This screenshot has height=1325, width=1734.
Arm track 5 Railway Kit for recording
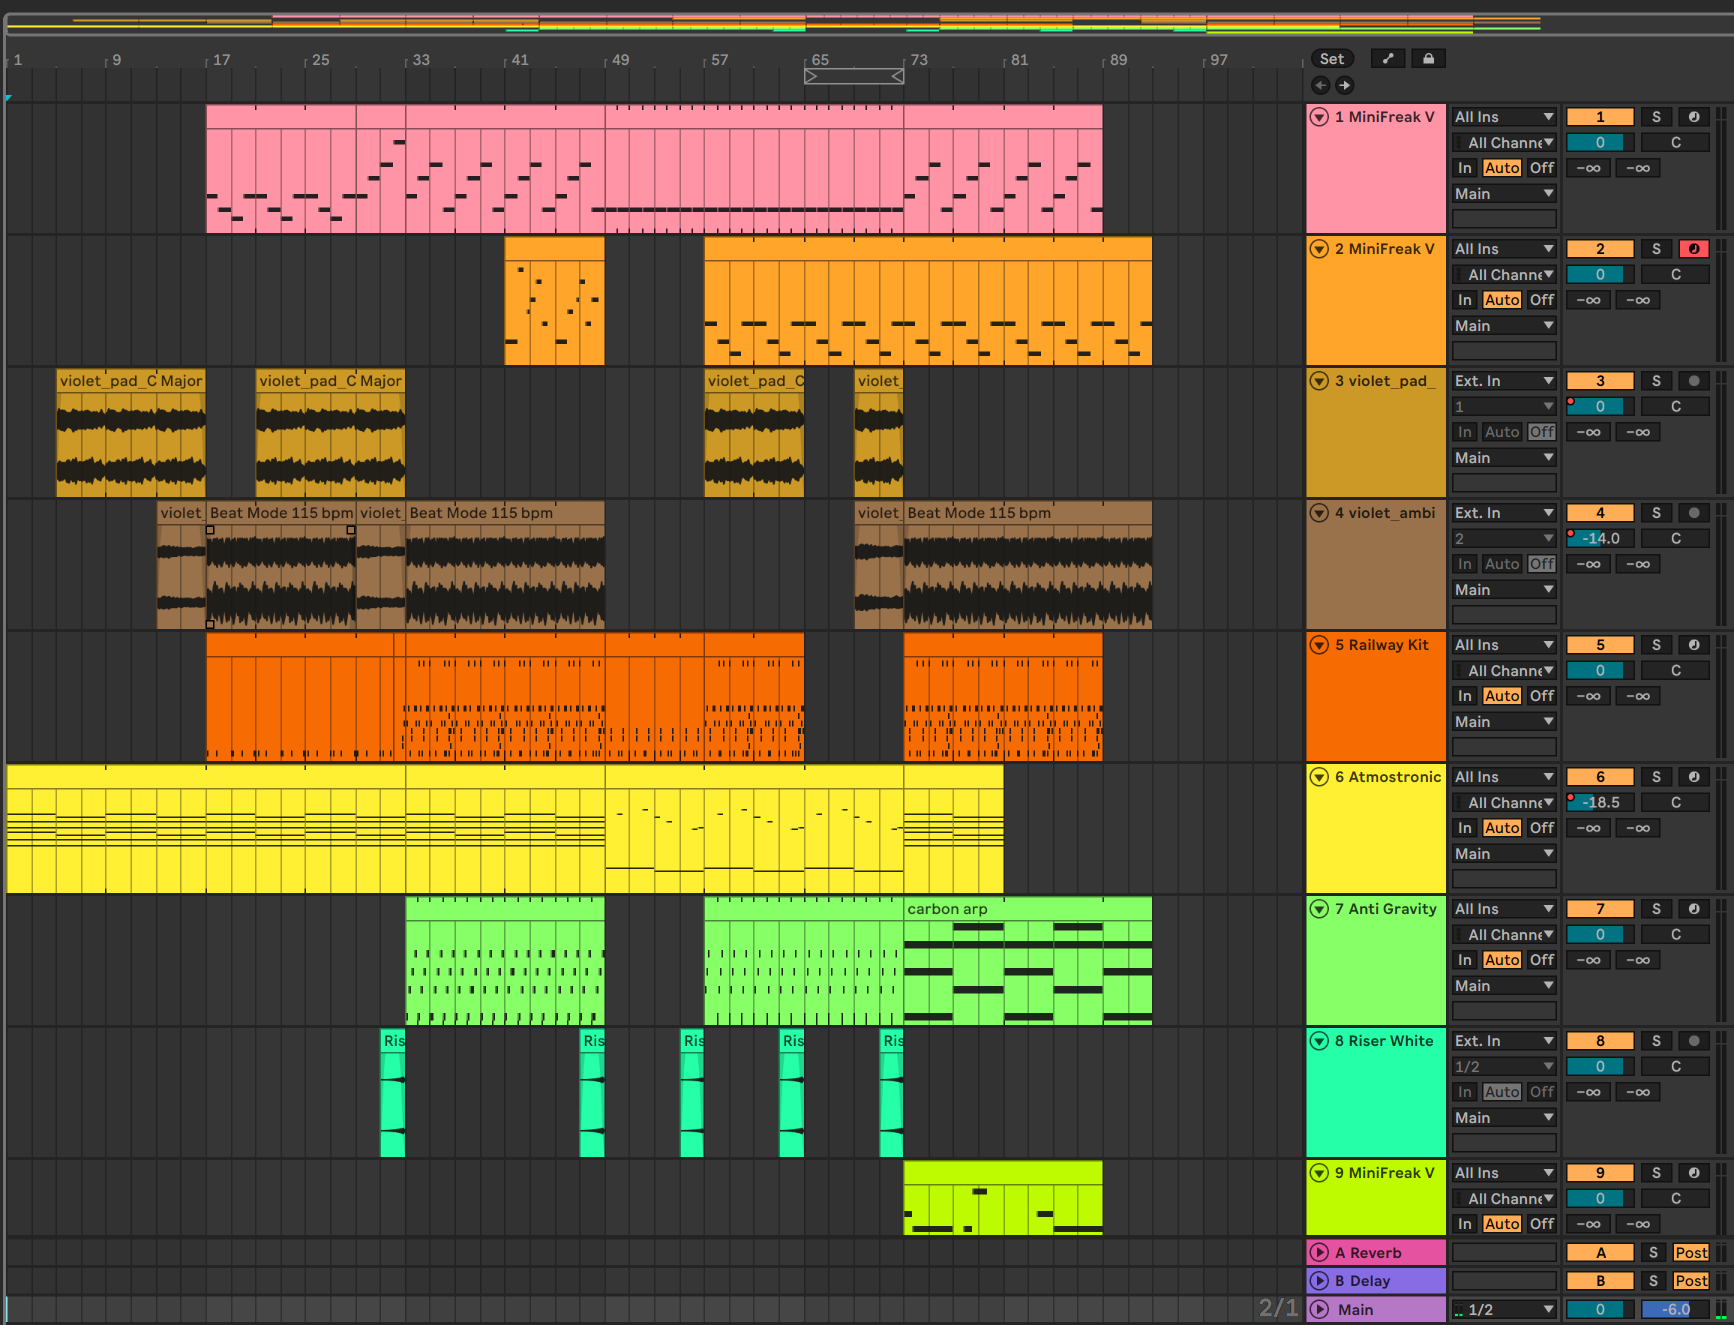click(1694, 645)
